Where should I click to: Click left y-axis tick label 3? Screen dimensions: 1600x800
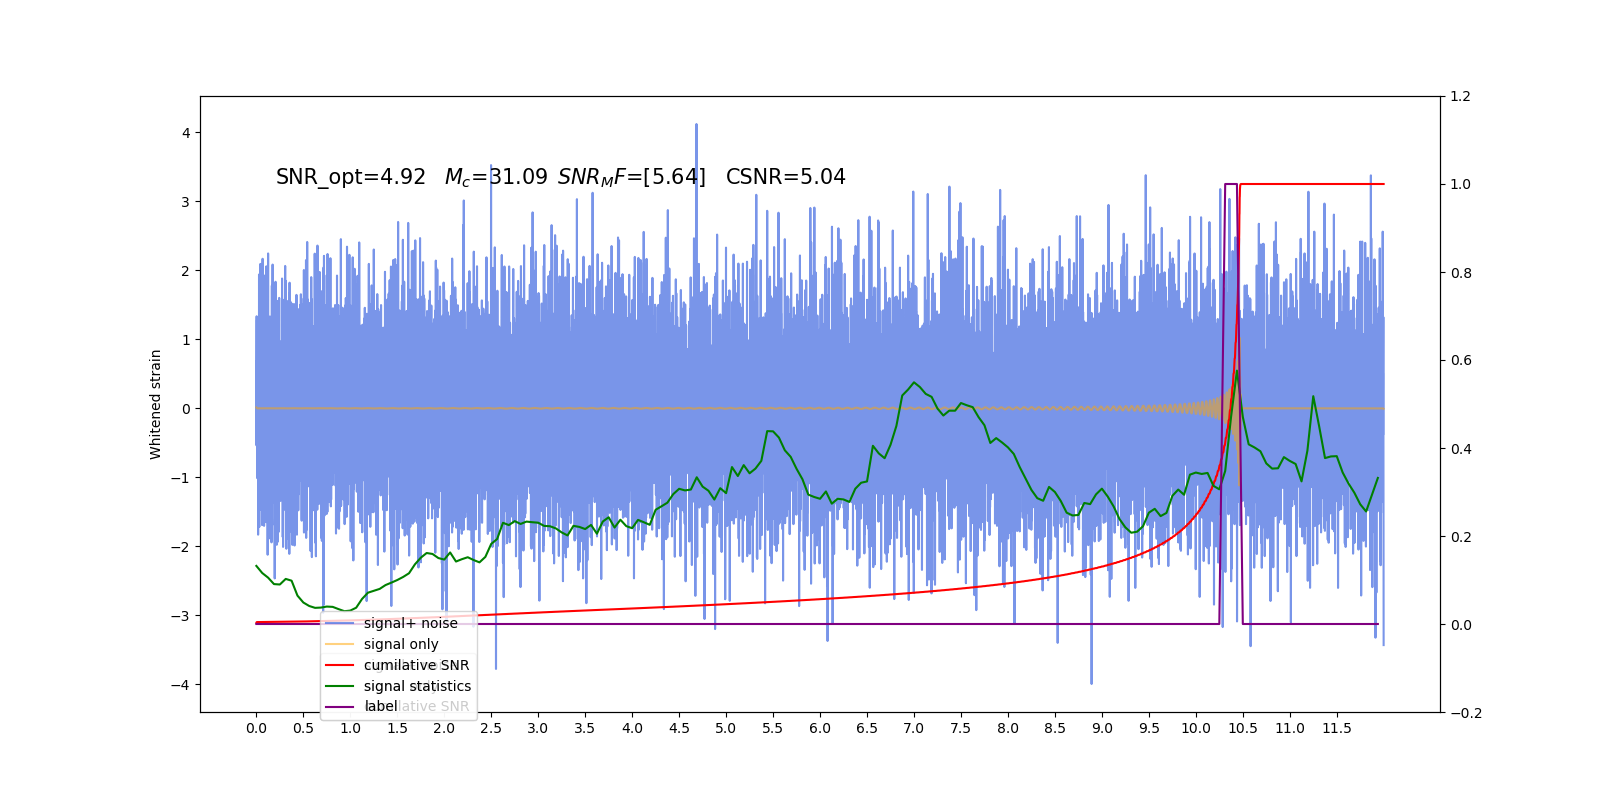[186, 202]
